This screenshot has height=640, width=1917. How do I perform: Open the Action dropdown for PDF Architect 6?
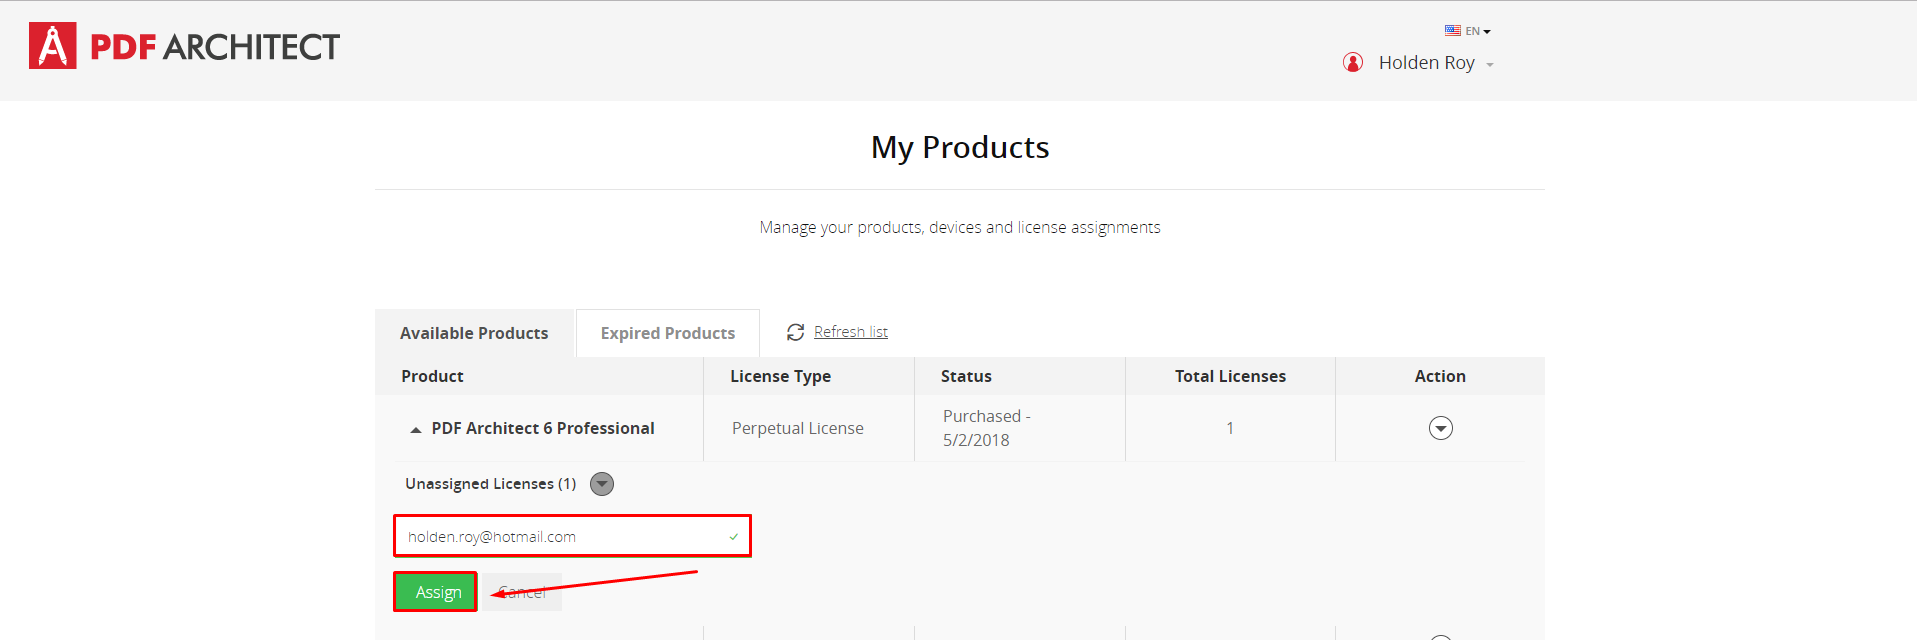coord(1440,428)
